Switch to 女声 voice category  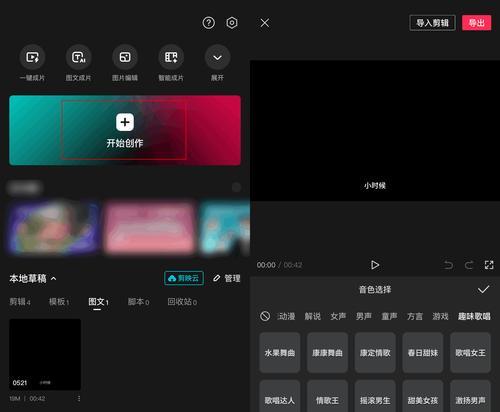tap(338, 316)
